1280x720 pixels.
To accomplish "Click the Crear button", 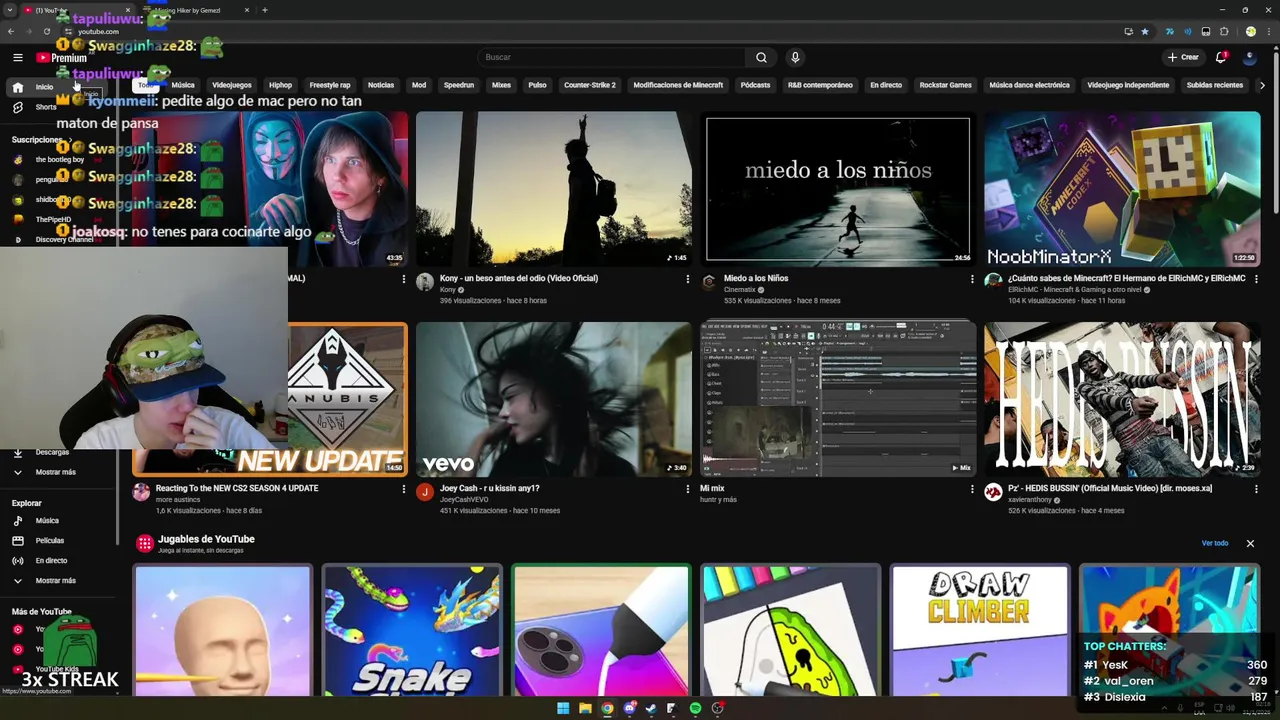I will tap(1182, 57).
